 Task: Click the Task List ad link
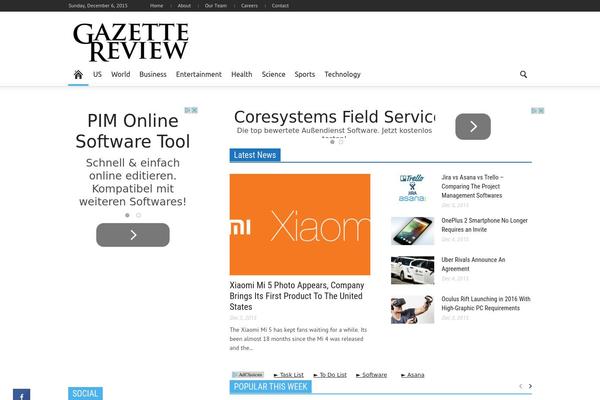pyautogui.click(x=291, y=374)
